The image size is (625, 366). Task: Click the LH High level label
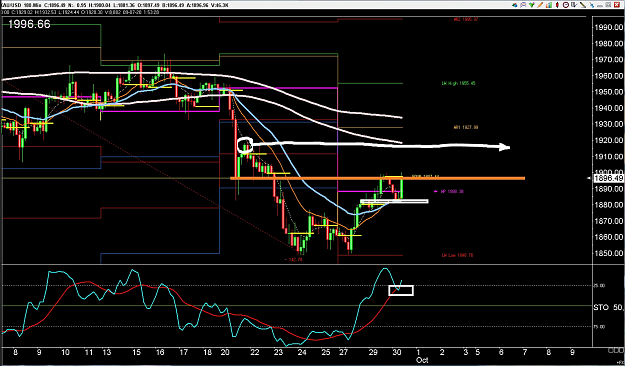click(458, 83)
